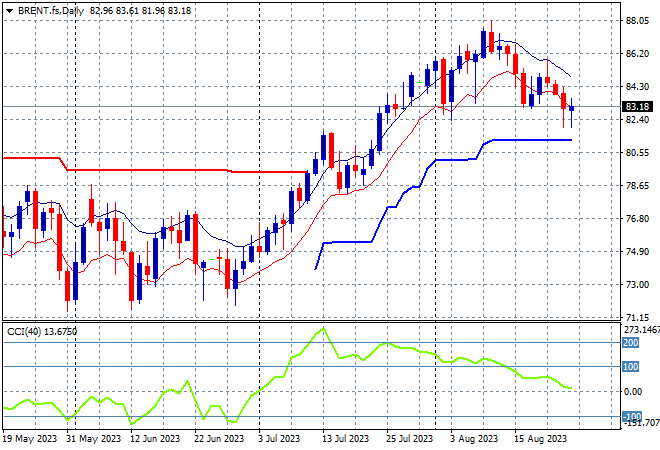Screen dimensions: 660x450
Task: Click the 3 Jul 2023 date label
Action: tap(279, 439)
